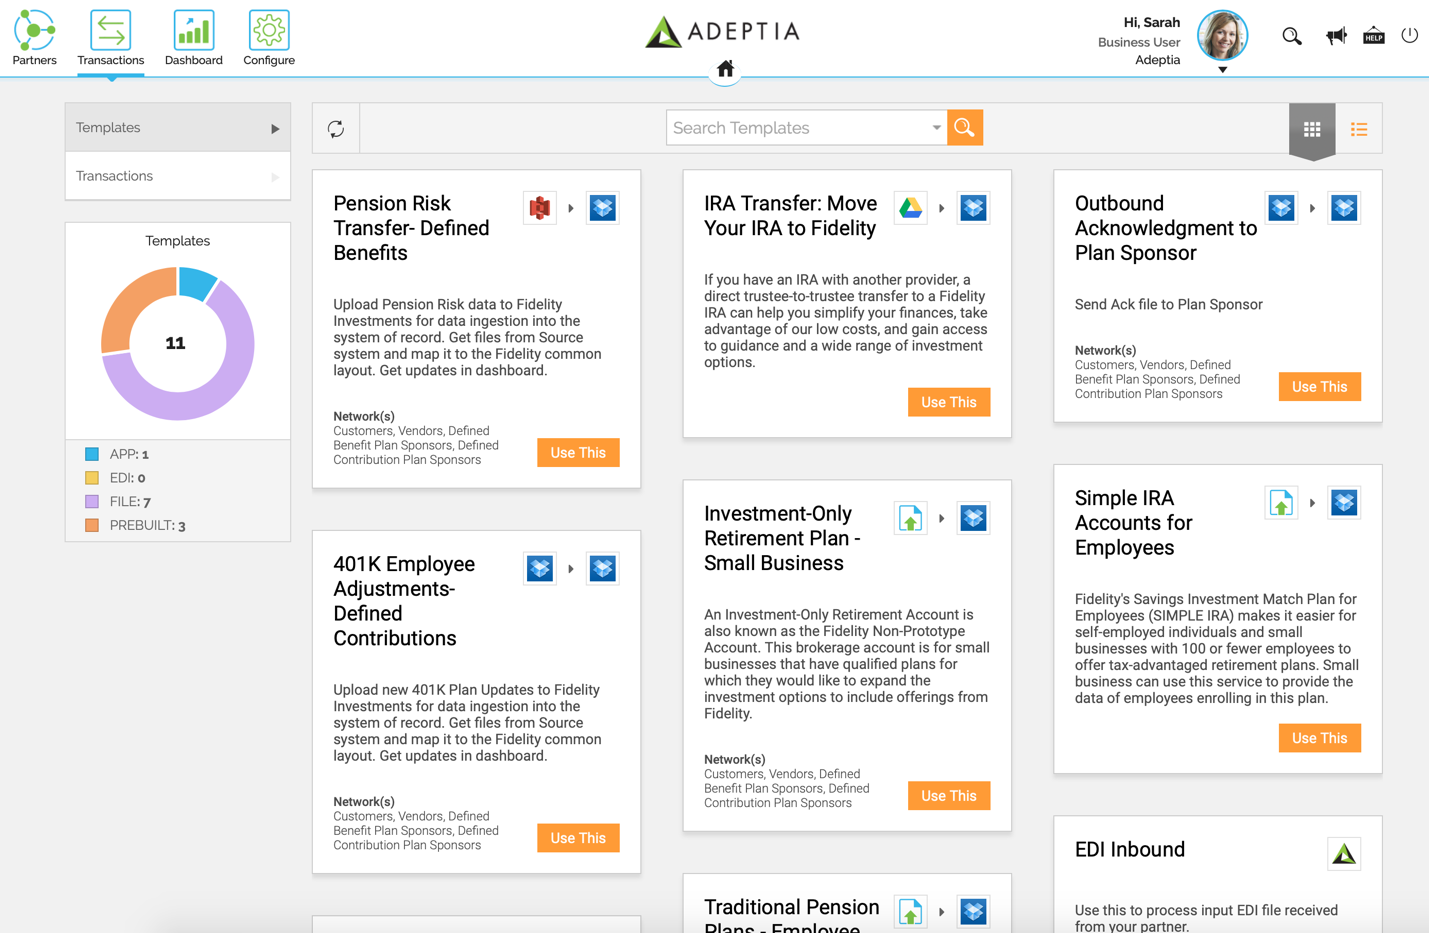Use This on Simple IRA Accounts card
This screenshot has height=933, width=1429.
1320,738
